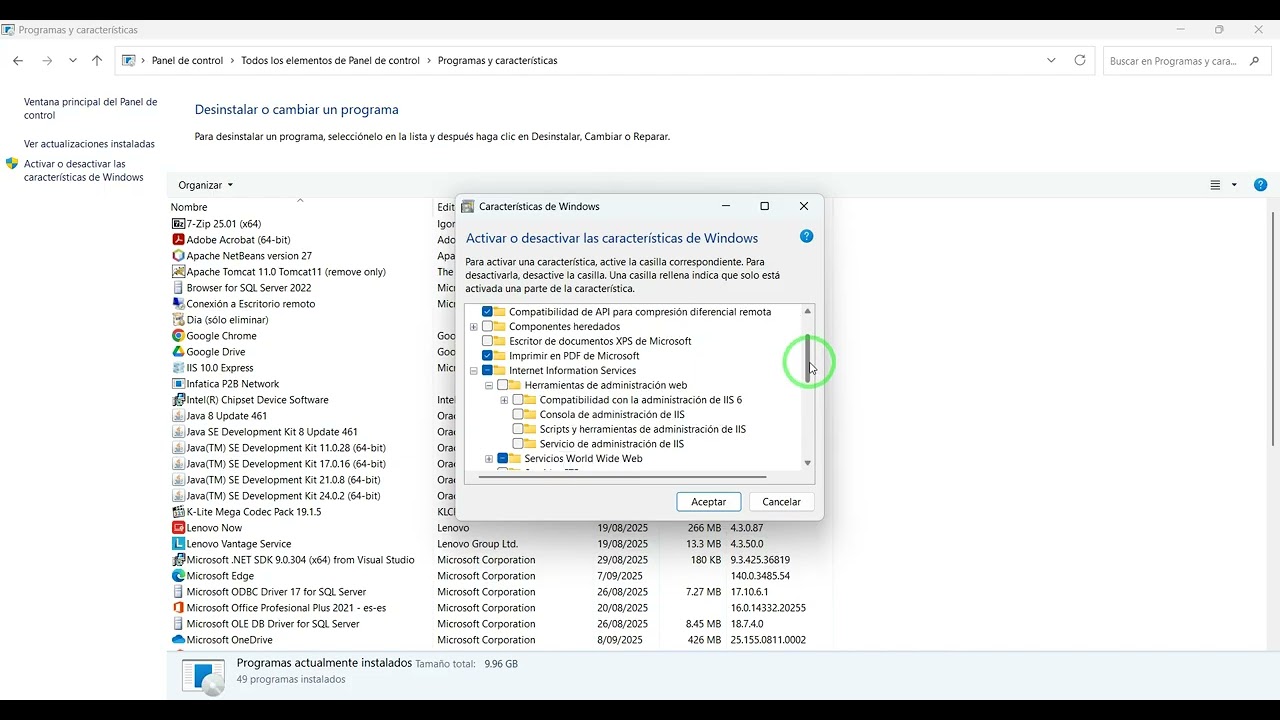Click the Google Drive program icon

pyautogui.click(x=179, y=352)
